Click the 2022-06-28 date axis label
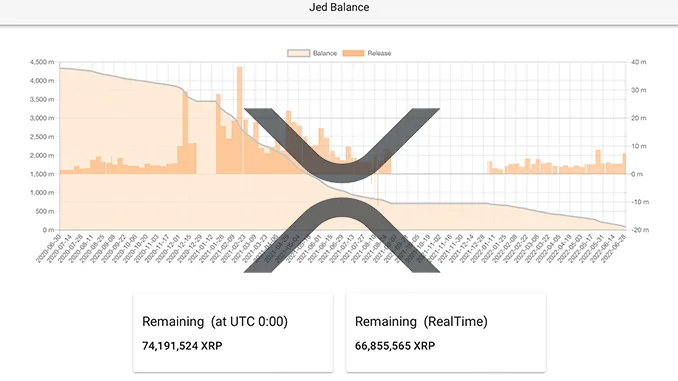 click(x=615, y=248)
